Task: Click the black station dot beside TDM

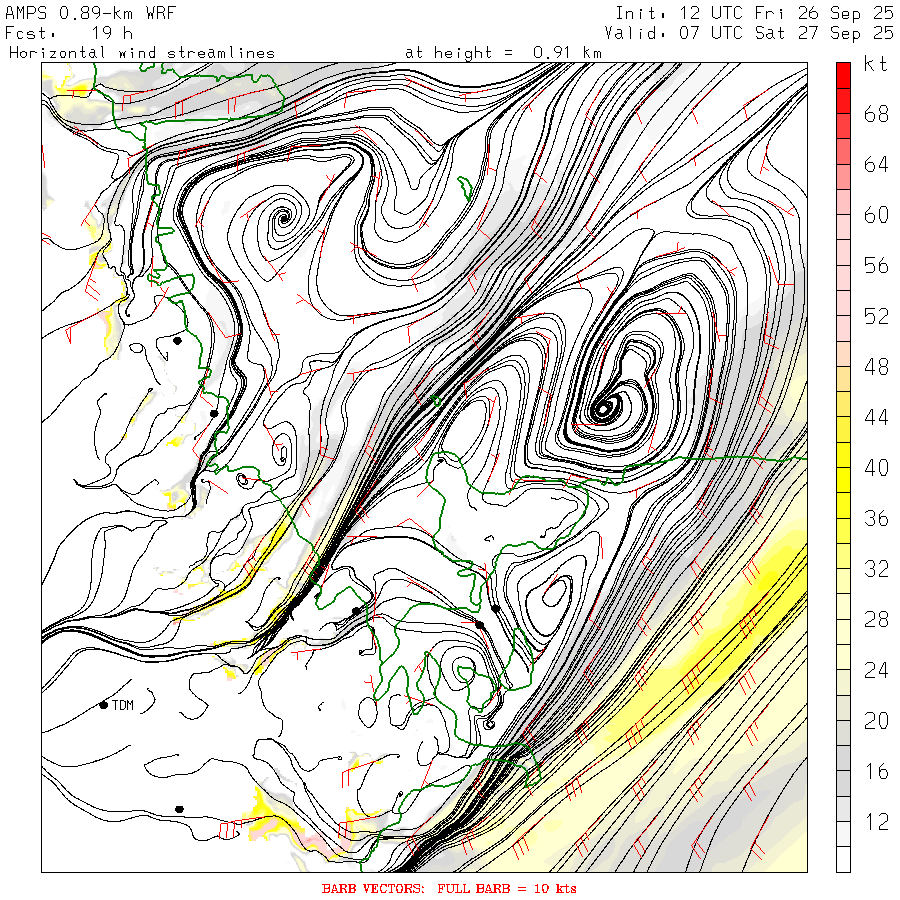Action: point(104,705)
